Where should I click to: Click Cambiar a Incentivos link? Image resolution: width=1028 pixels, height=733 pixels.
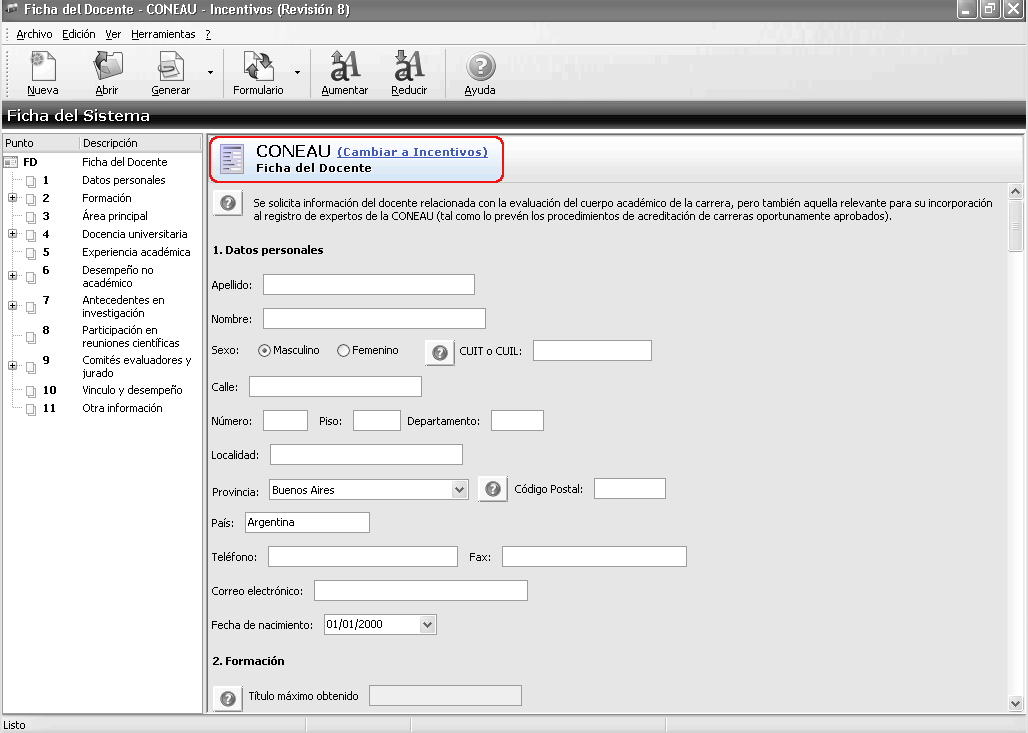point(412,152)
